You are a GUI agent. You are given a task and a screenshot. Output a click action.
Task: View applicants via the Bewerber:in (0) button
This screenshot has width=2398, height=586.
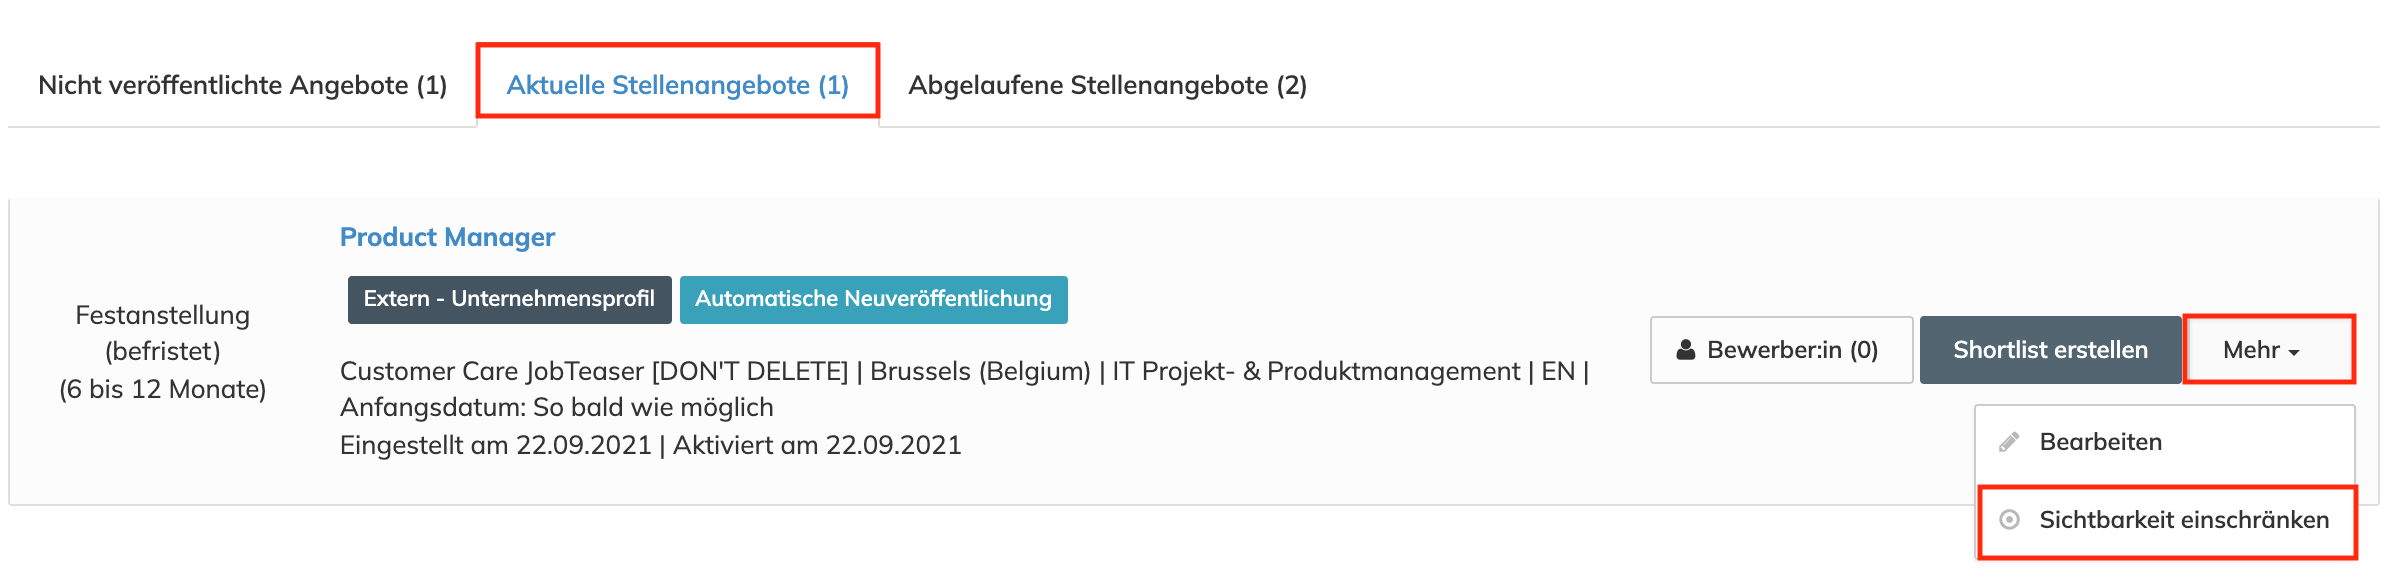(x=1781, y=350)
